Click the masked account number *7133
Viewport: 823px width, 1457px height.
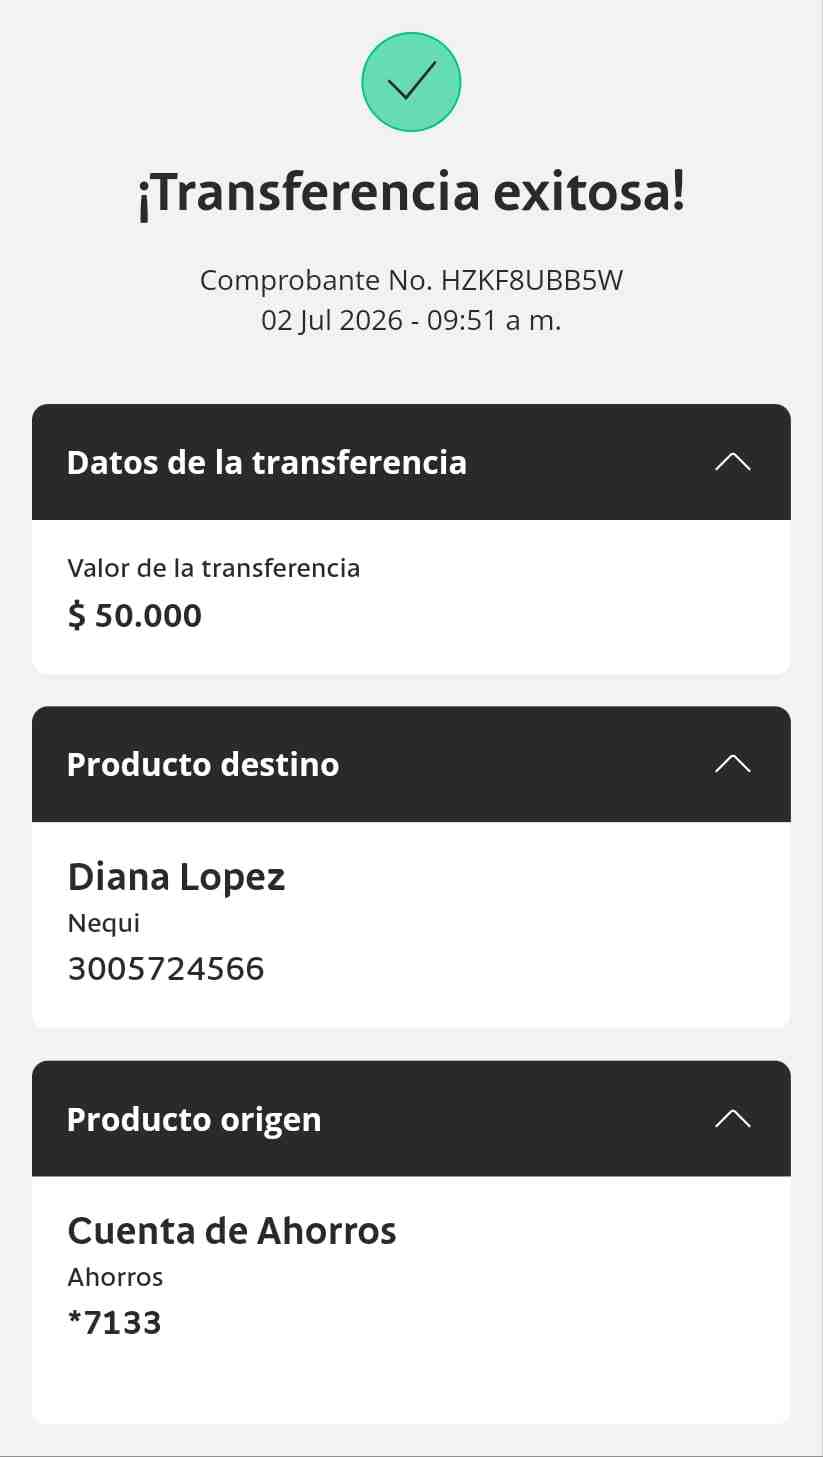click(114, 1323)
